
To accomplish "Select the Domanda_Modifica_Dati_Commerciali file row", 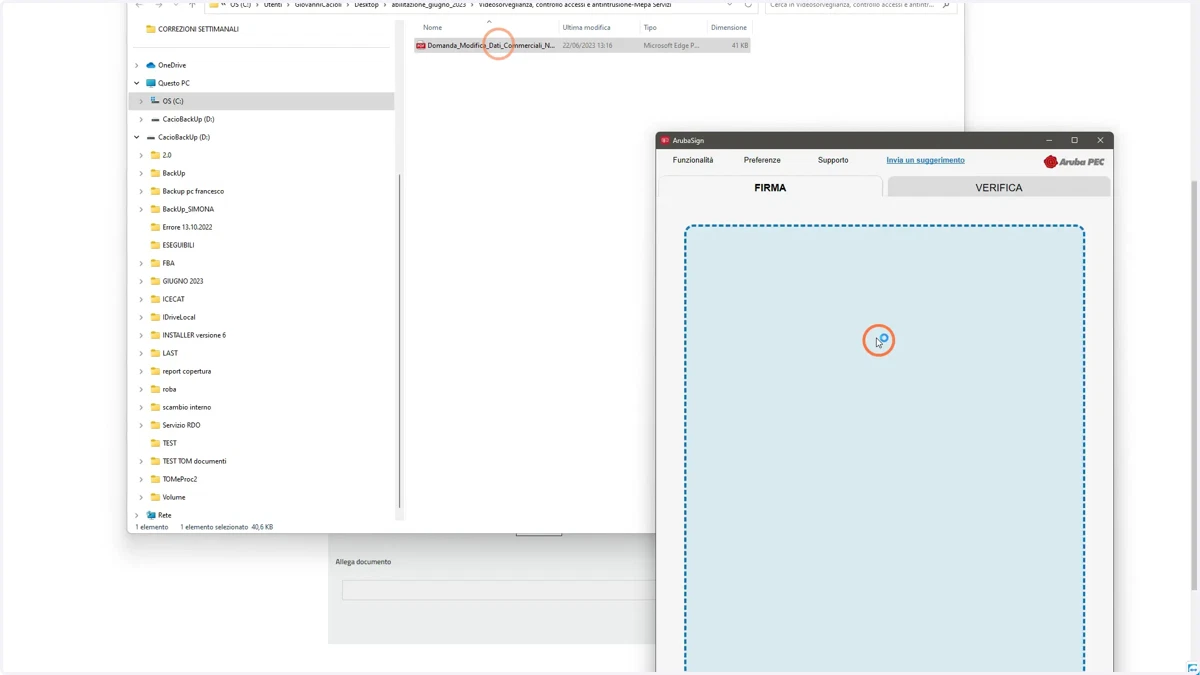I will coord(582,45).
